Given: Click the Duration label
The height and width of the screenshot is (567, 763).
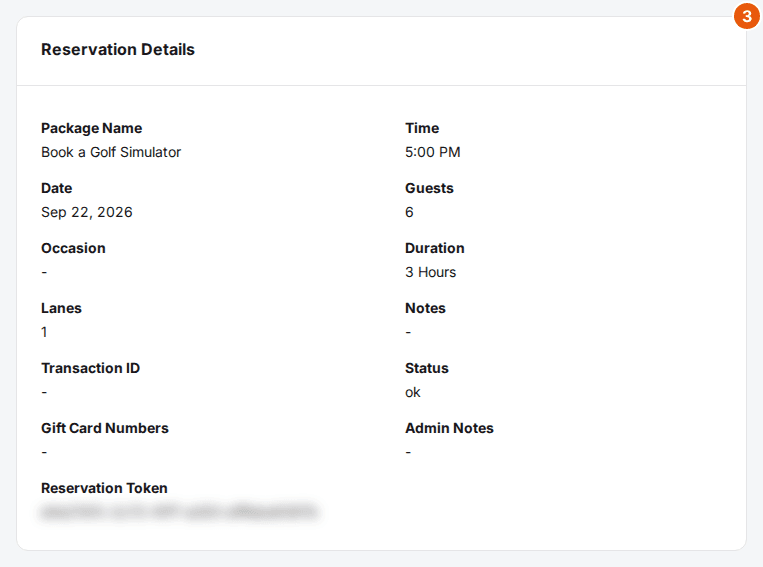Looking at the screenshot, I should [435, 248].
